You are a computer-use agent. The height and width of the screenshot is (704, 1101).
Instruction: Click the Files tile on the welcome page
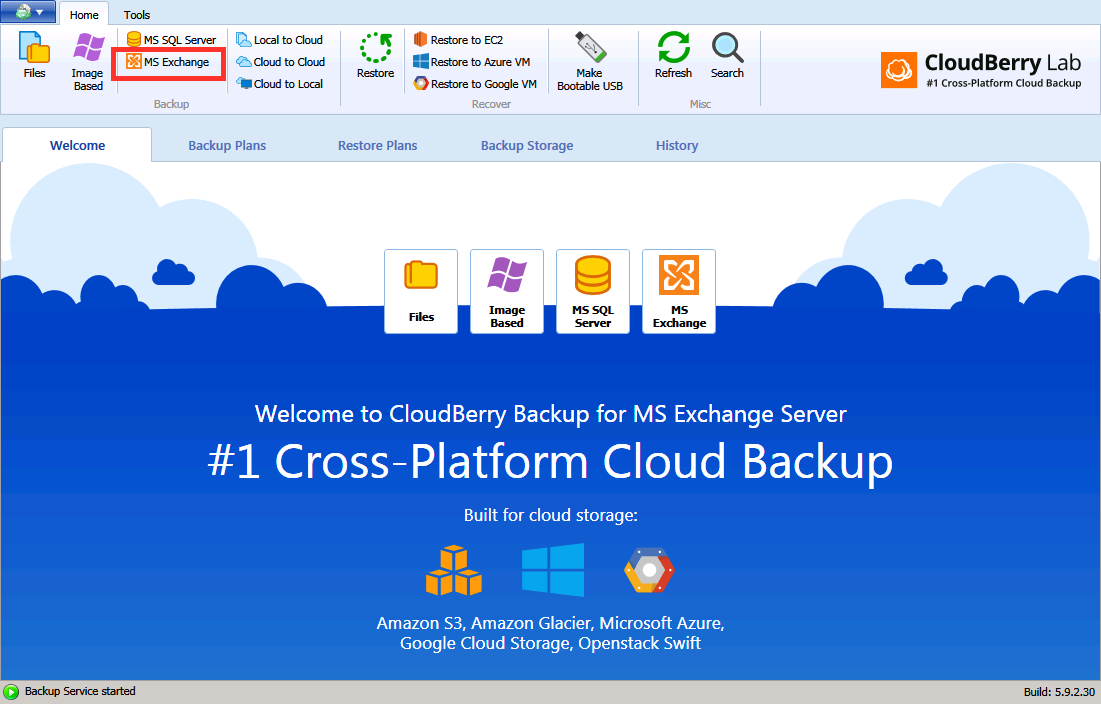coord(421,291)
